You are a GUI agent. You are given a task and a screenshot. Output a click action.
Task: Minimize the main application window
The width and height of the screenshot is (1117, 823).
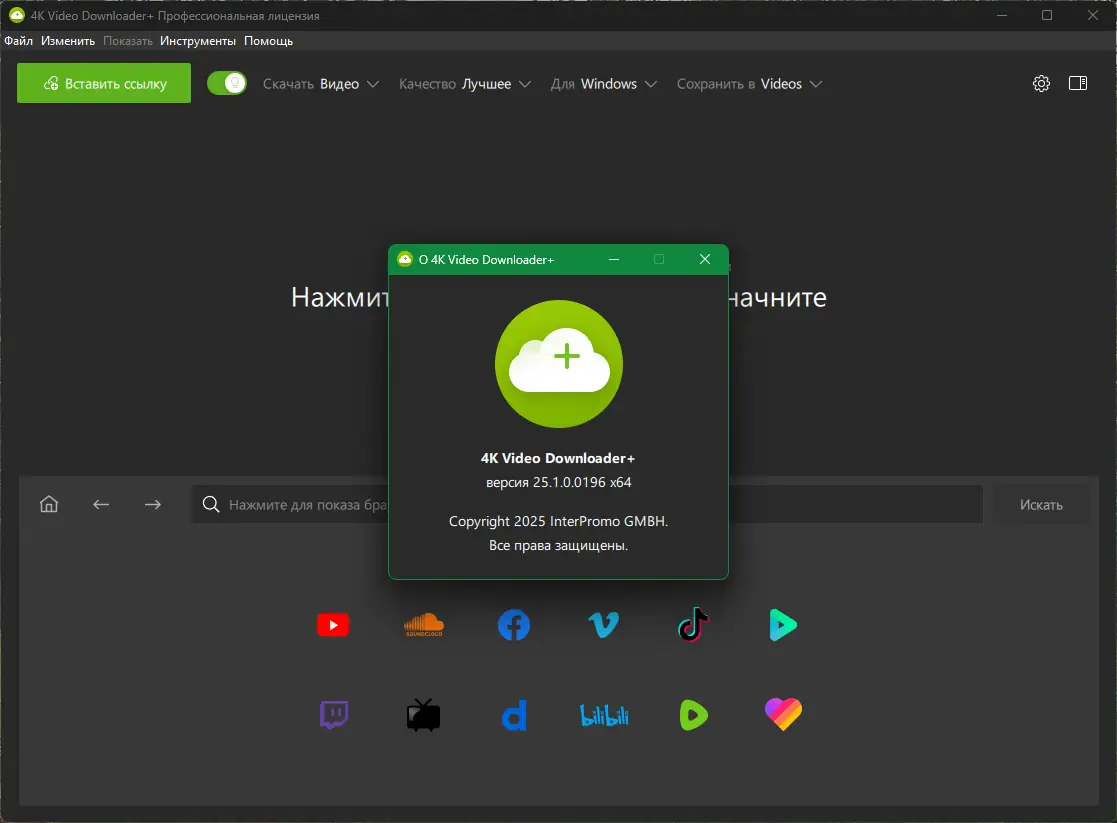(1002, 15)
